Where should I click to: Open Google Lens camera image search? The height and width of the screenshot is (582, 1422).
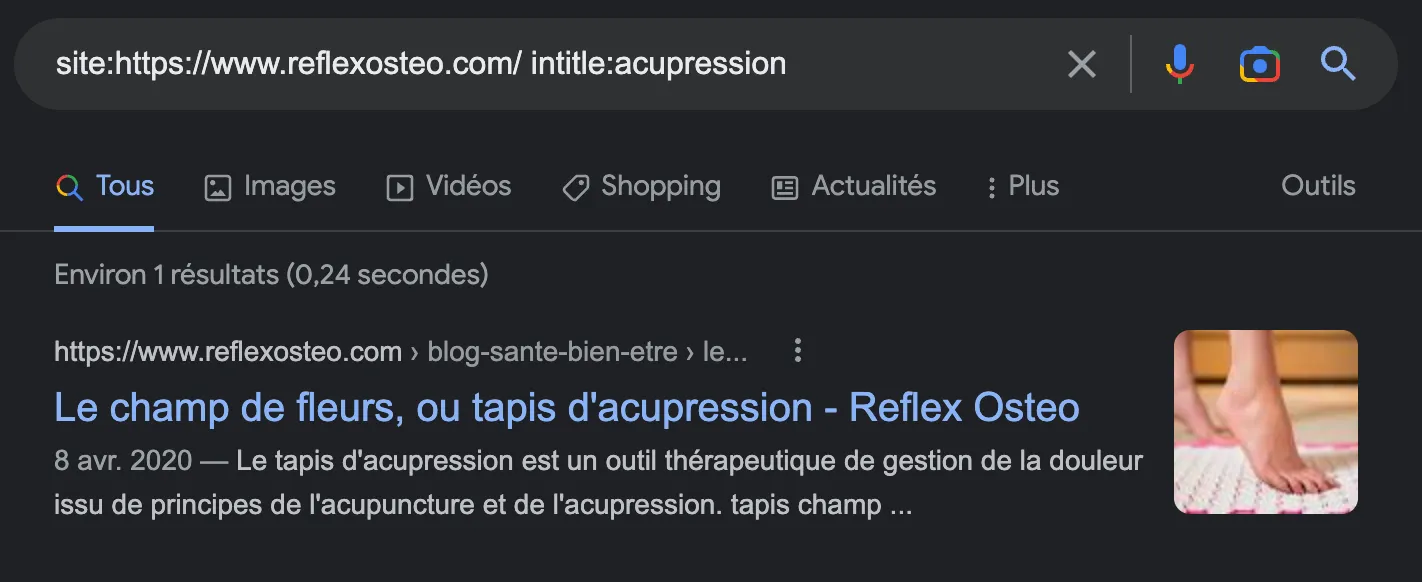coord(1259,65)
